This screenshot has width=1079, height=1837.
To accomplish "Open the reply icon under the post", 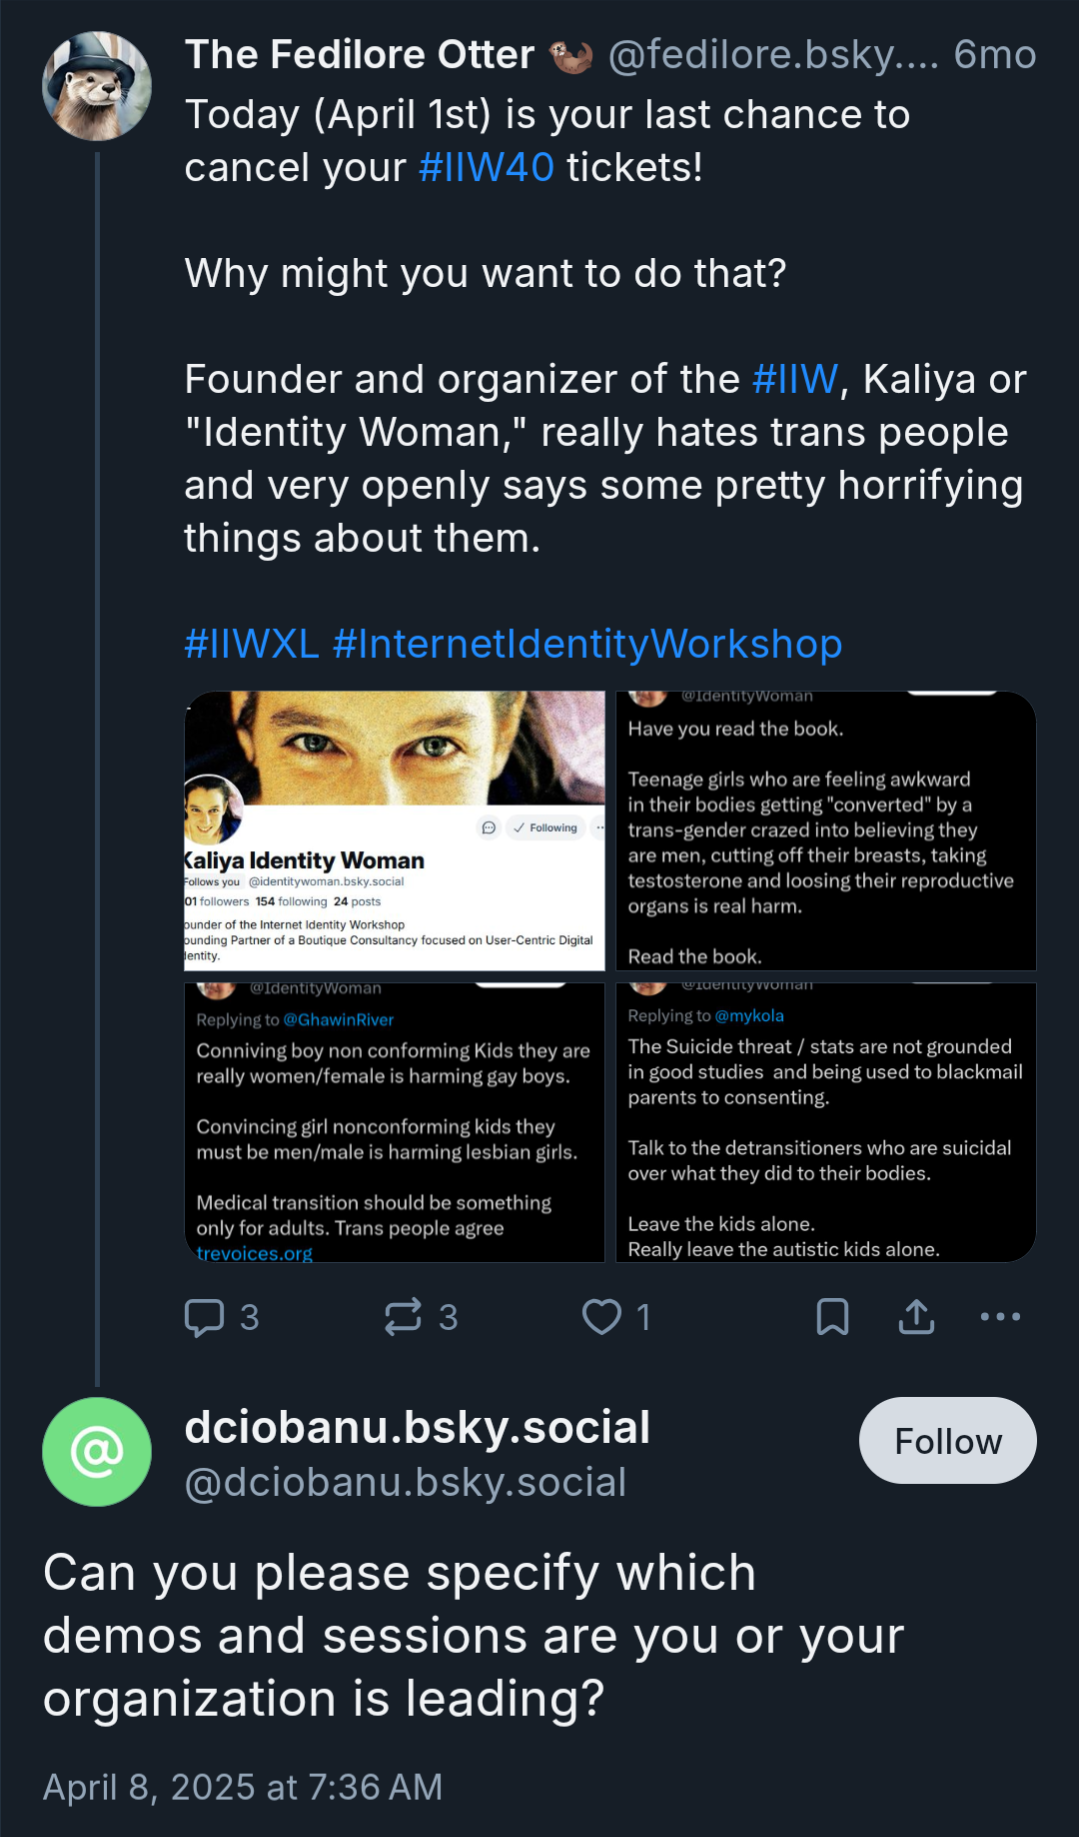I will point(205,1317).
